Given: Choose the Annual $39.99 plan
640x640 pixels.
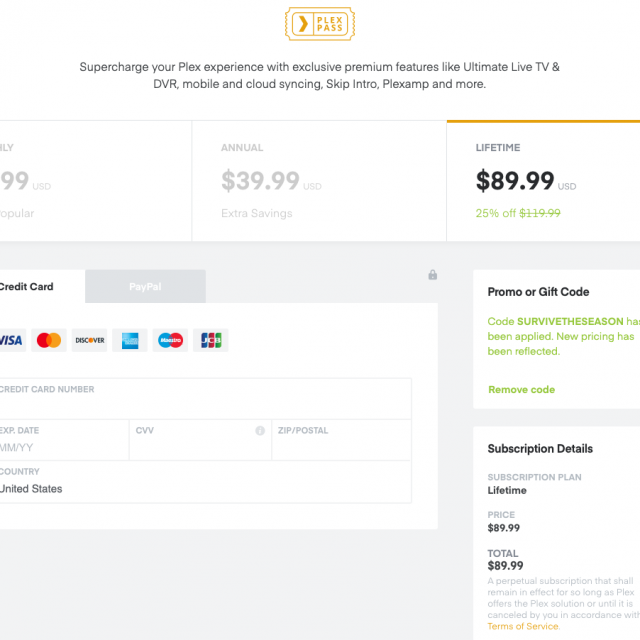Looking at the screenshot, I should pyautogui.click(x=319, y=181).
